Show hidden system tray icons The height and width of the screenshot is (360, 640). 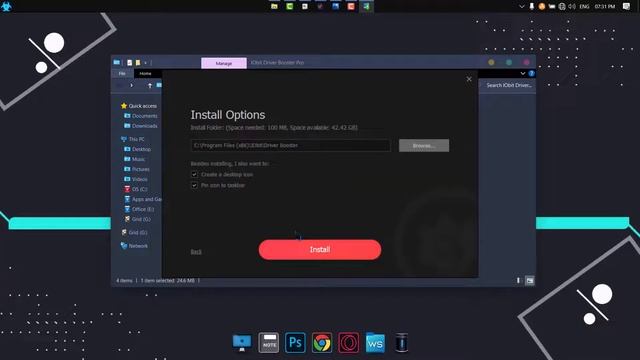click(522, 6)
